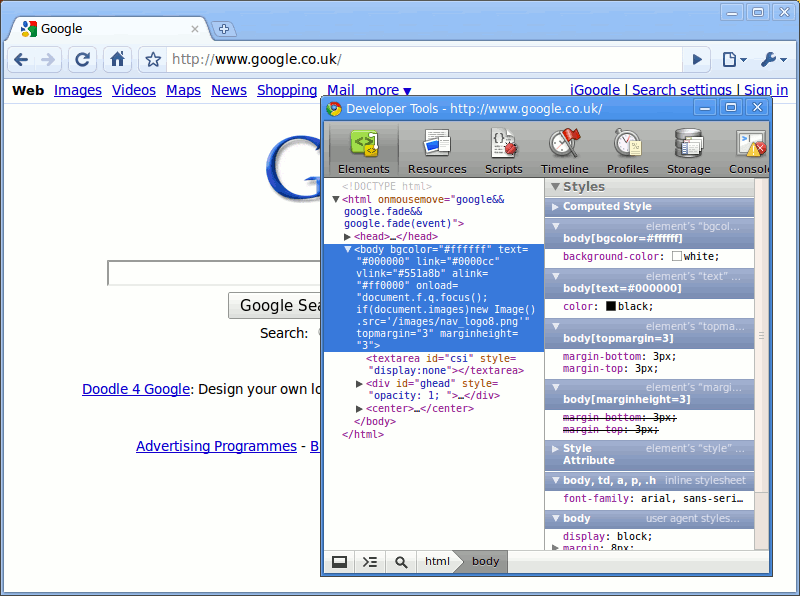800x596 pixels.
Task: Activate the magnifier element inspect tool
Action: (x=401, y=562)
